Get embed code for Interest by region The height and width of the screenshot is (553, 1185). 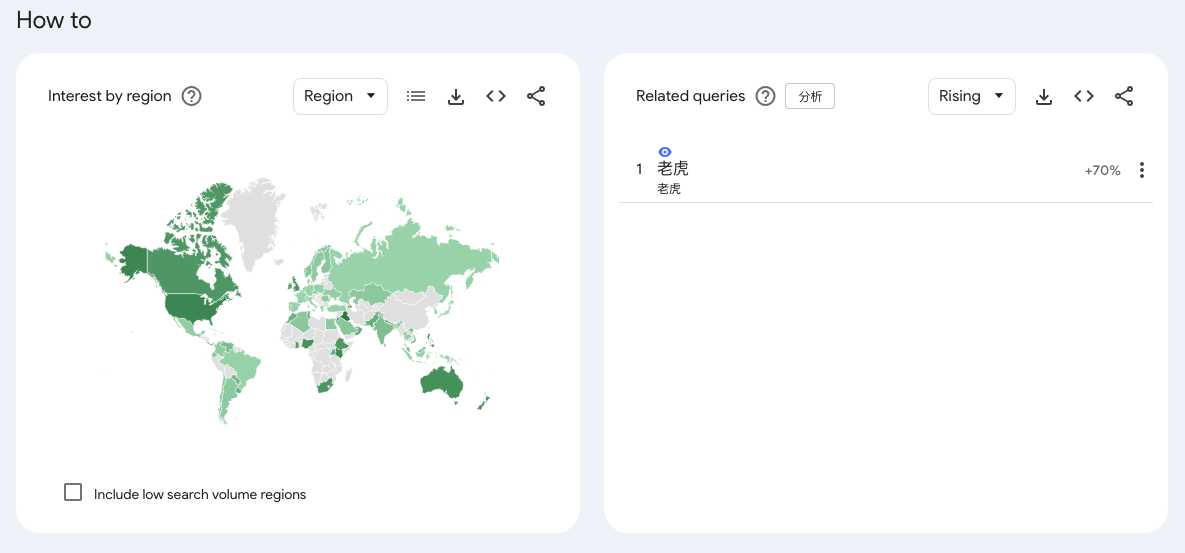point(496,97)
